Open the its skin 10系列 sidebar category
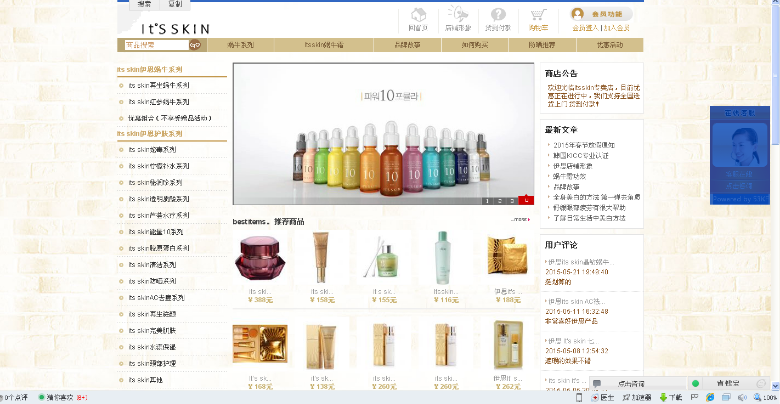 tap(156, 232)
